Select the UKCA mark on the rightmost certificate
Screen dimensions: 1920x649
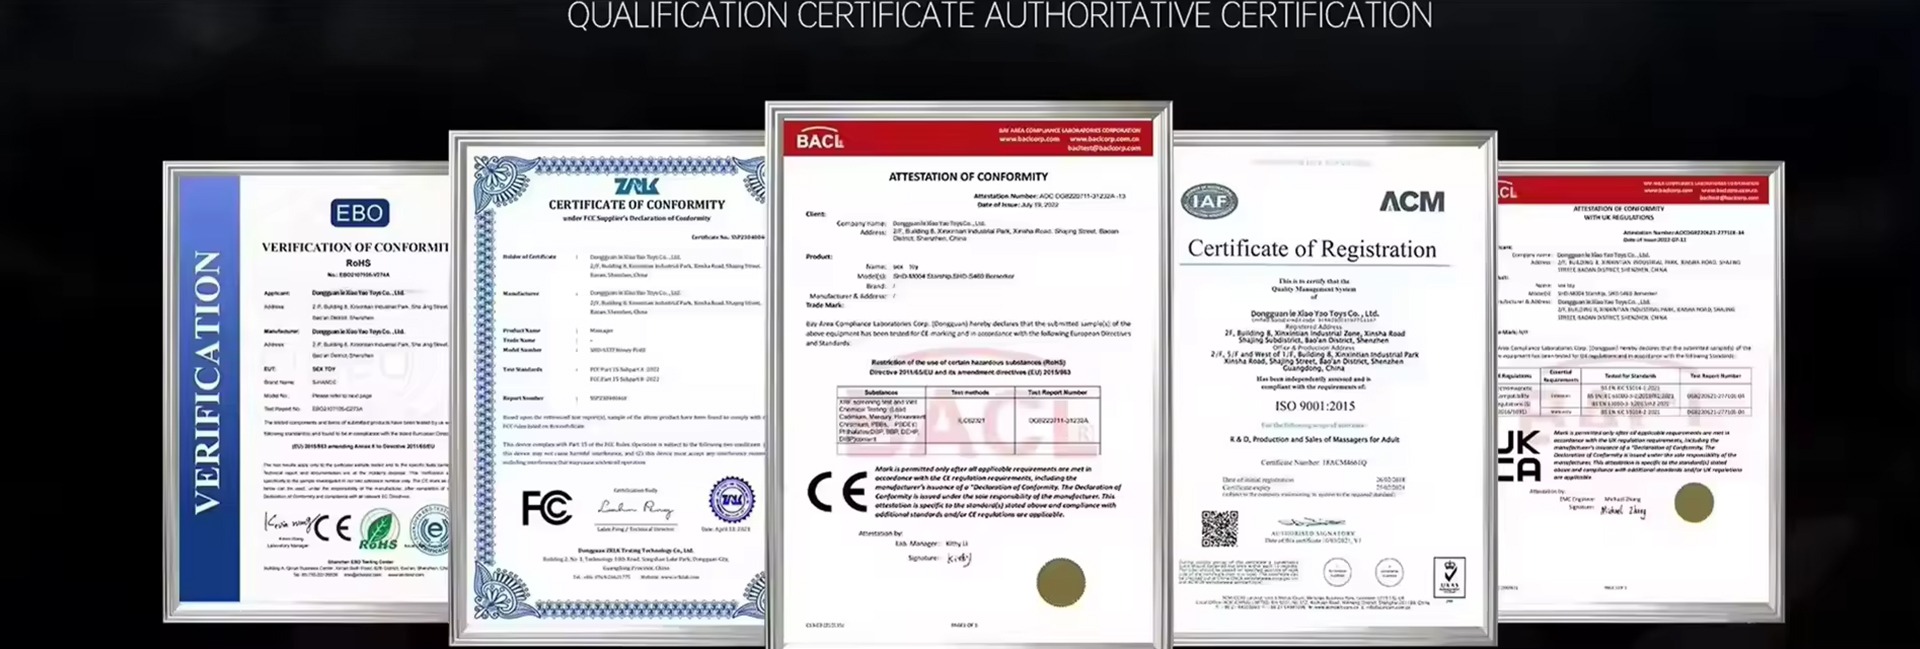[1519, 456]
